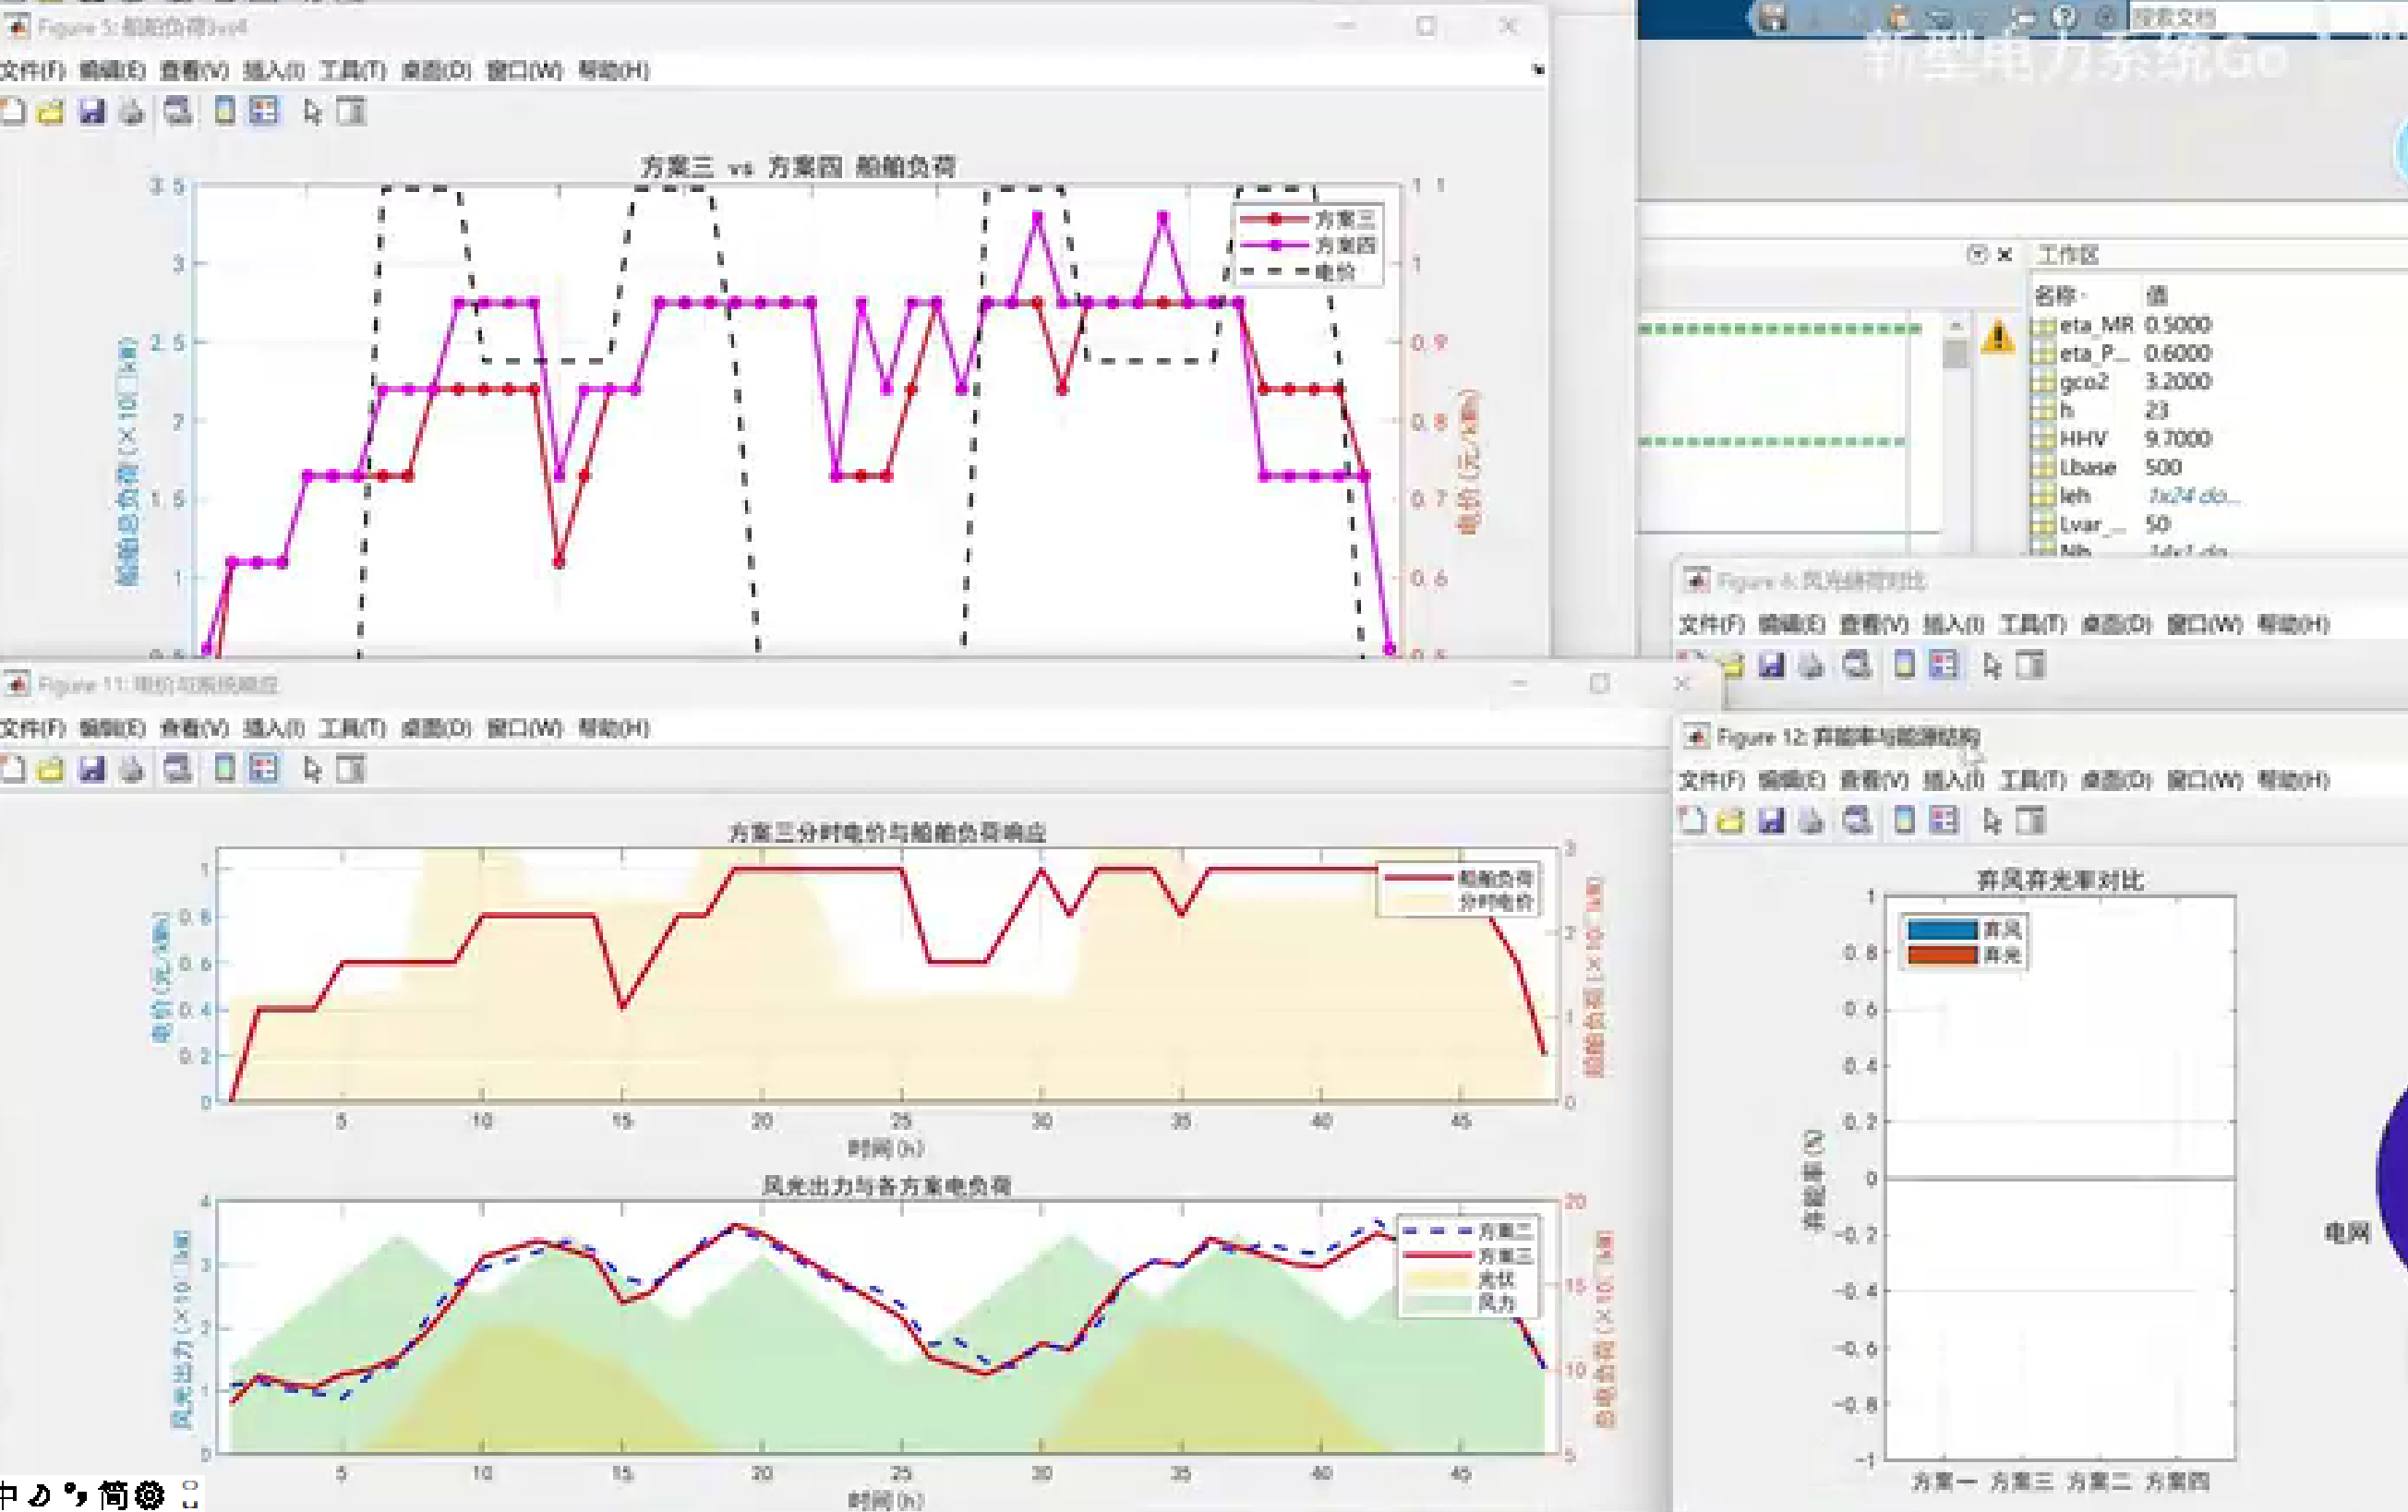
Task: Open 文件(F) menu in Figure 5 window
Action: (x=32, y=70)
